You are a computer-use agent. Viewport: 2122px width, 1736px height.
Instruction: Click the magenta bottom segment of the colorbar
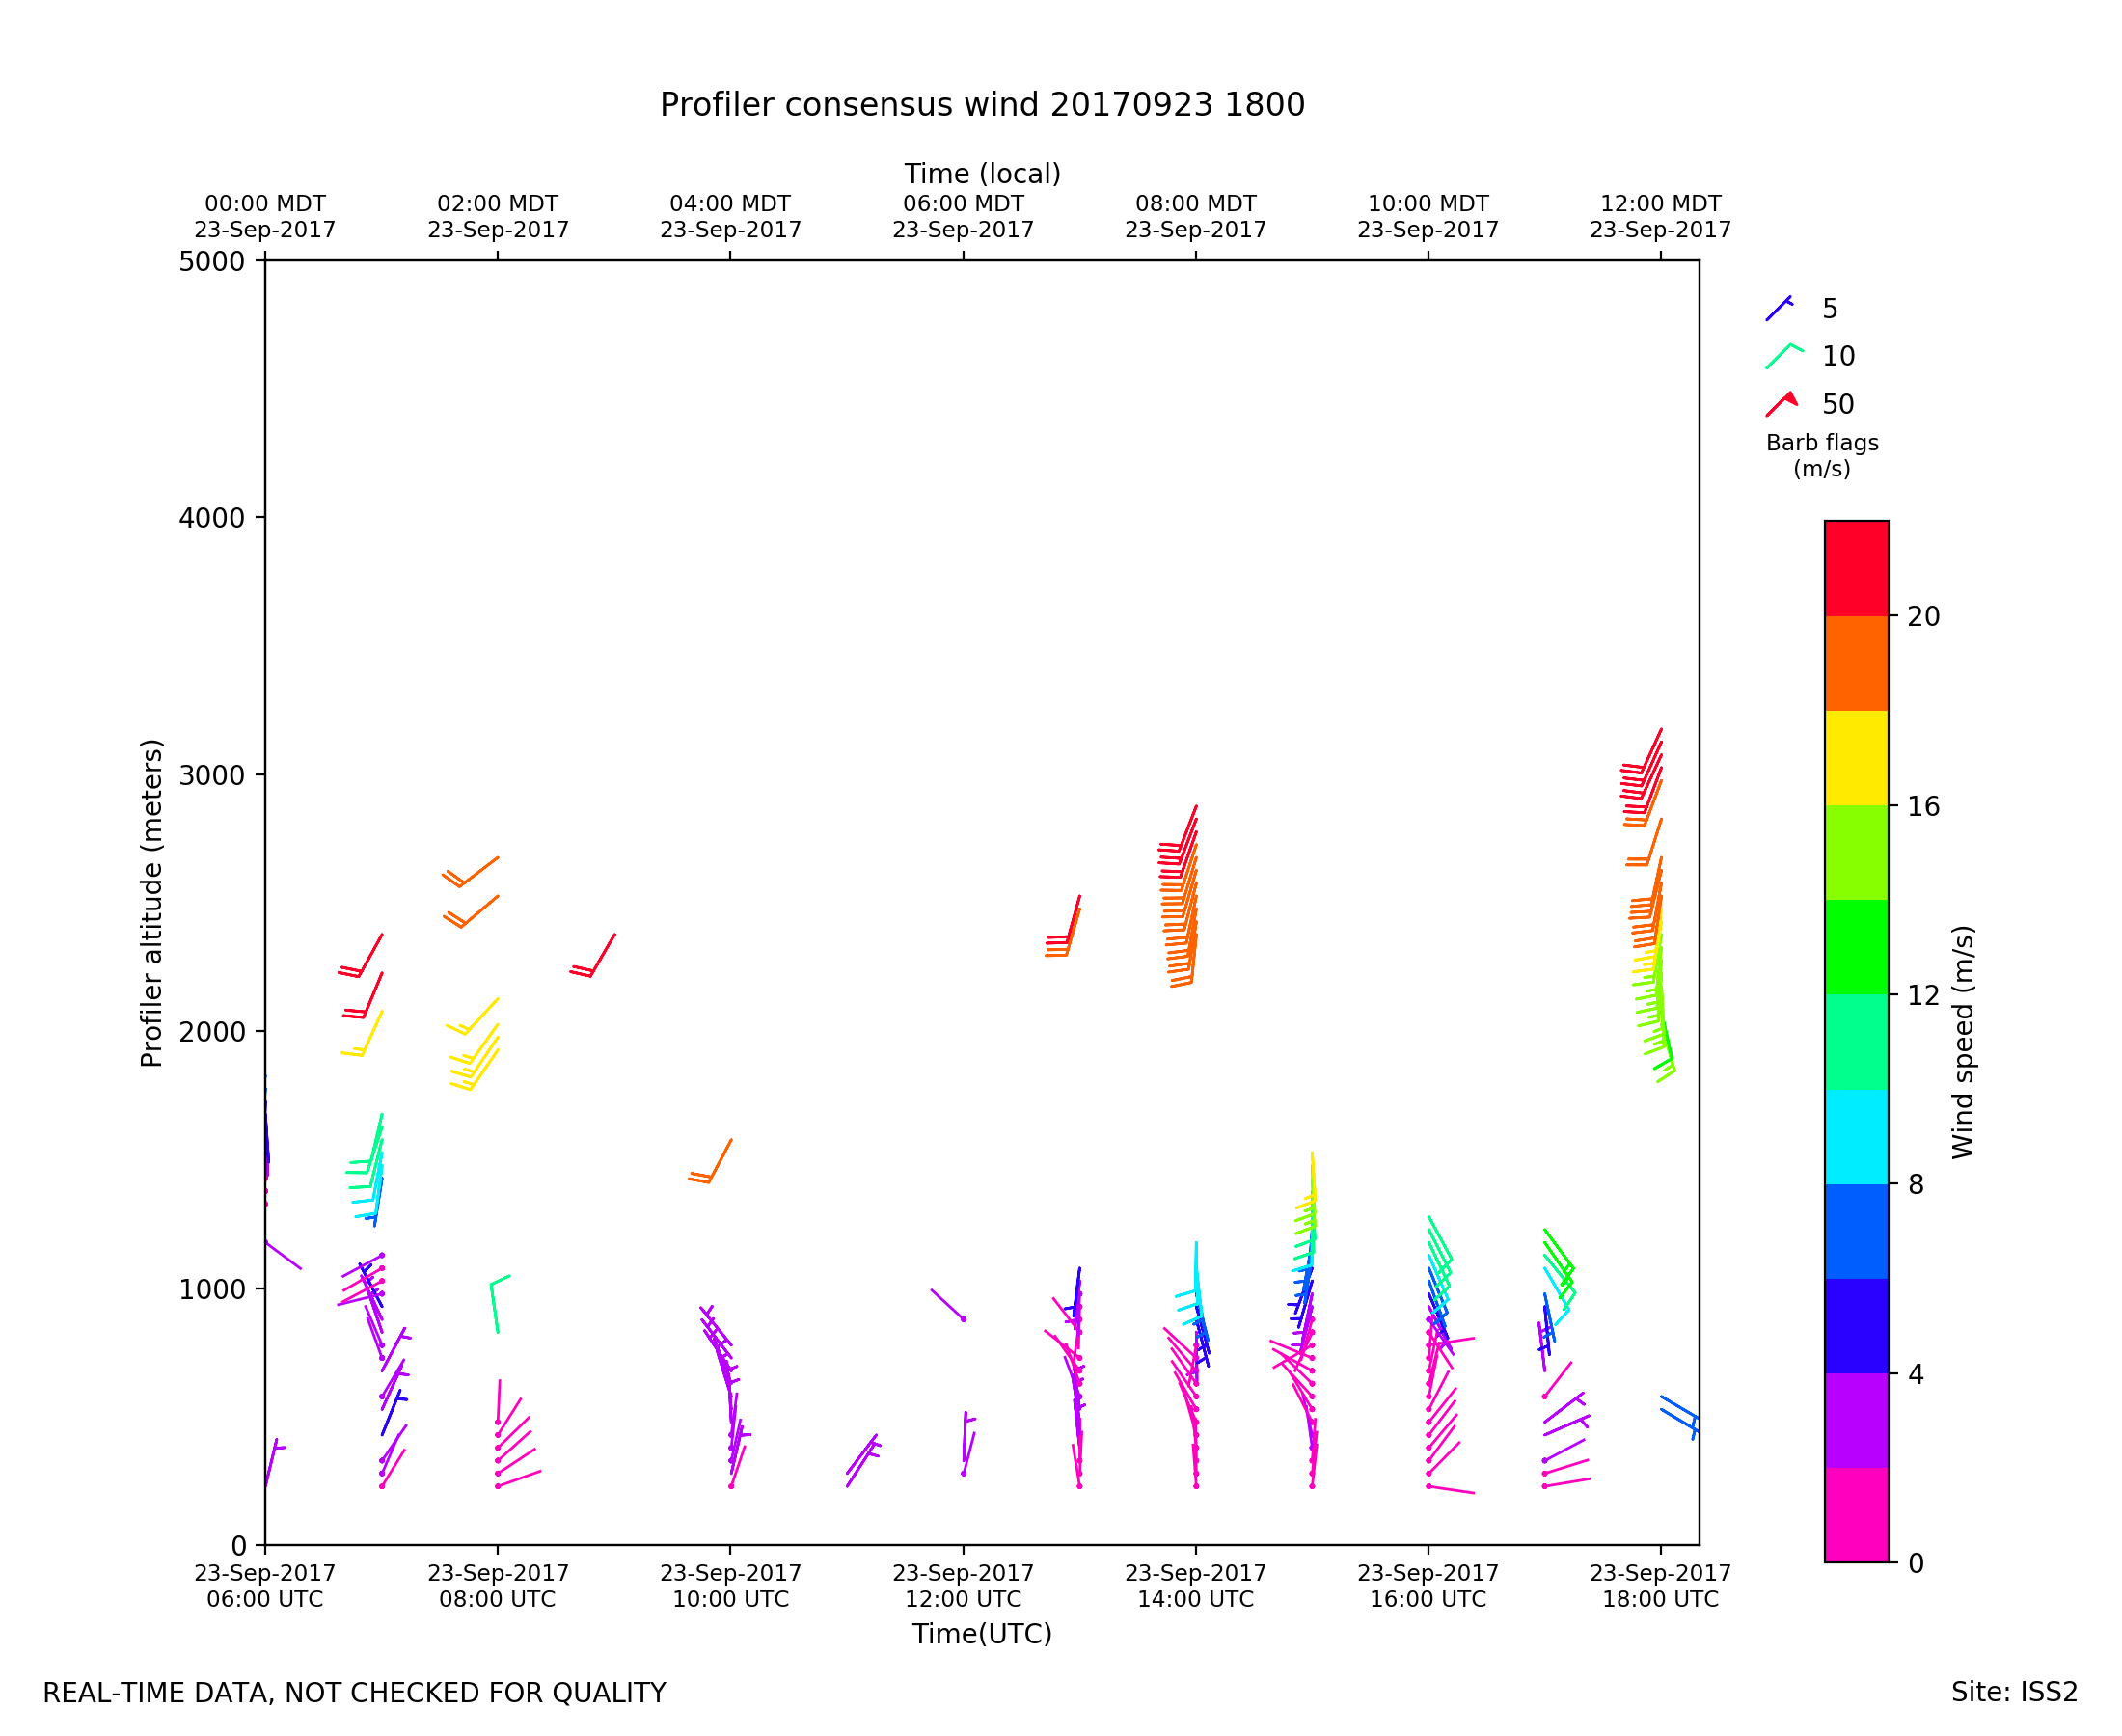(1856, 1515)
